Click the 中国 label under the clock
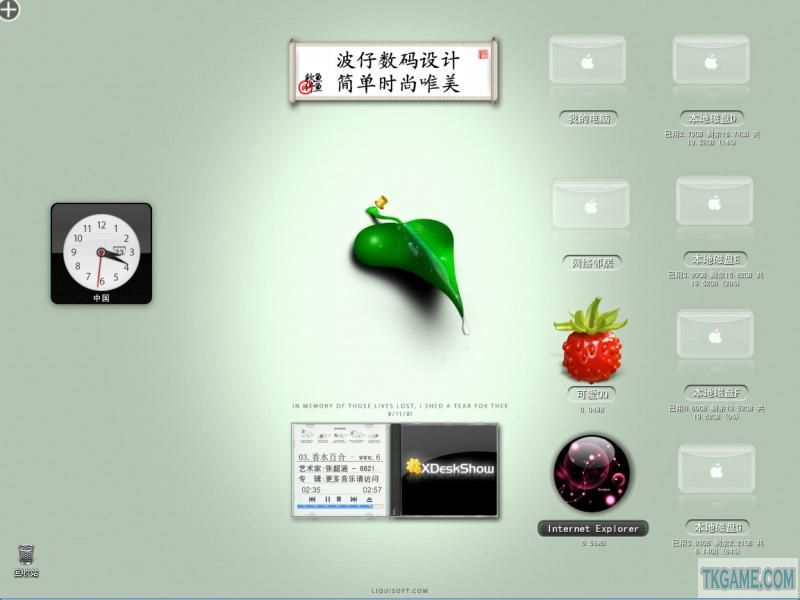The image size is (800, 600). [101, 297]
